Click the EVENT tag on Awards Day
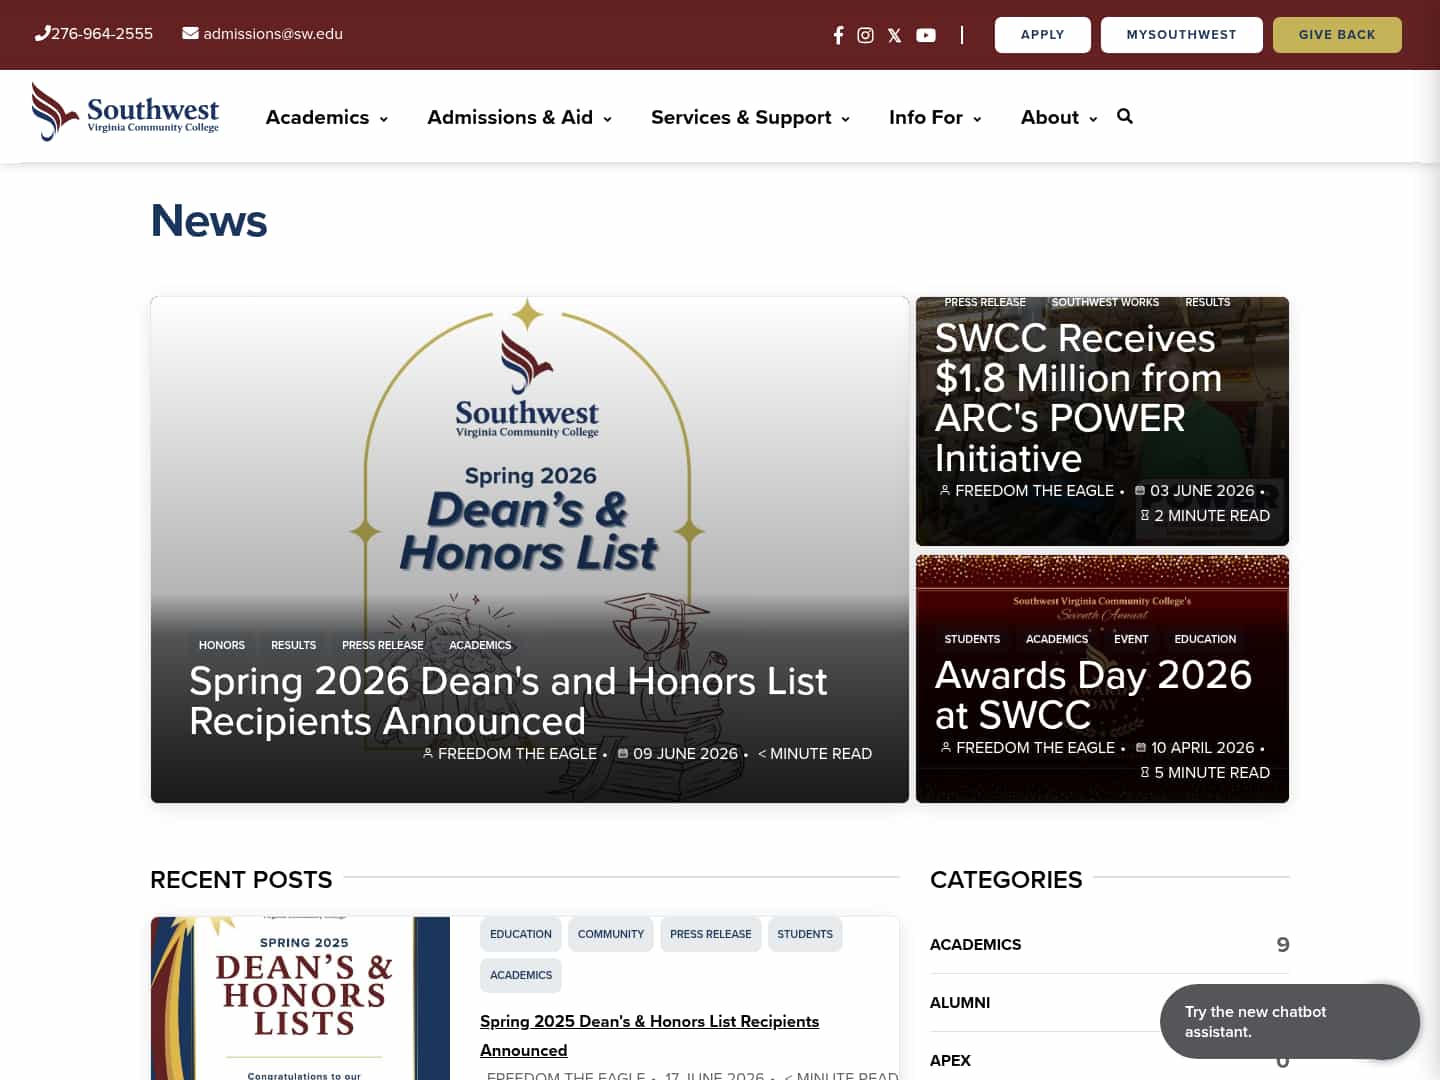The width and height of the screenshot is (1440, 1080). (x=1131, y=639)
